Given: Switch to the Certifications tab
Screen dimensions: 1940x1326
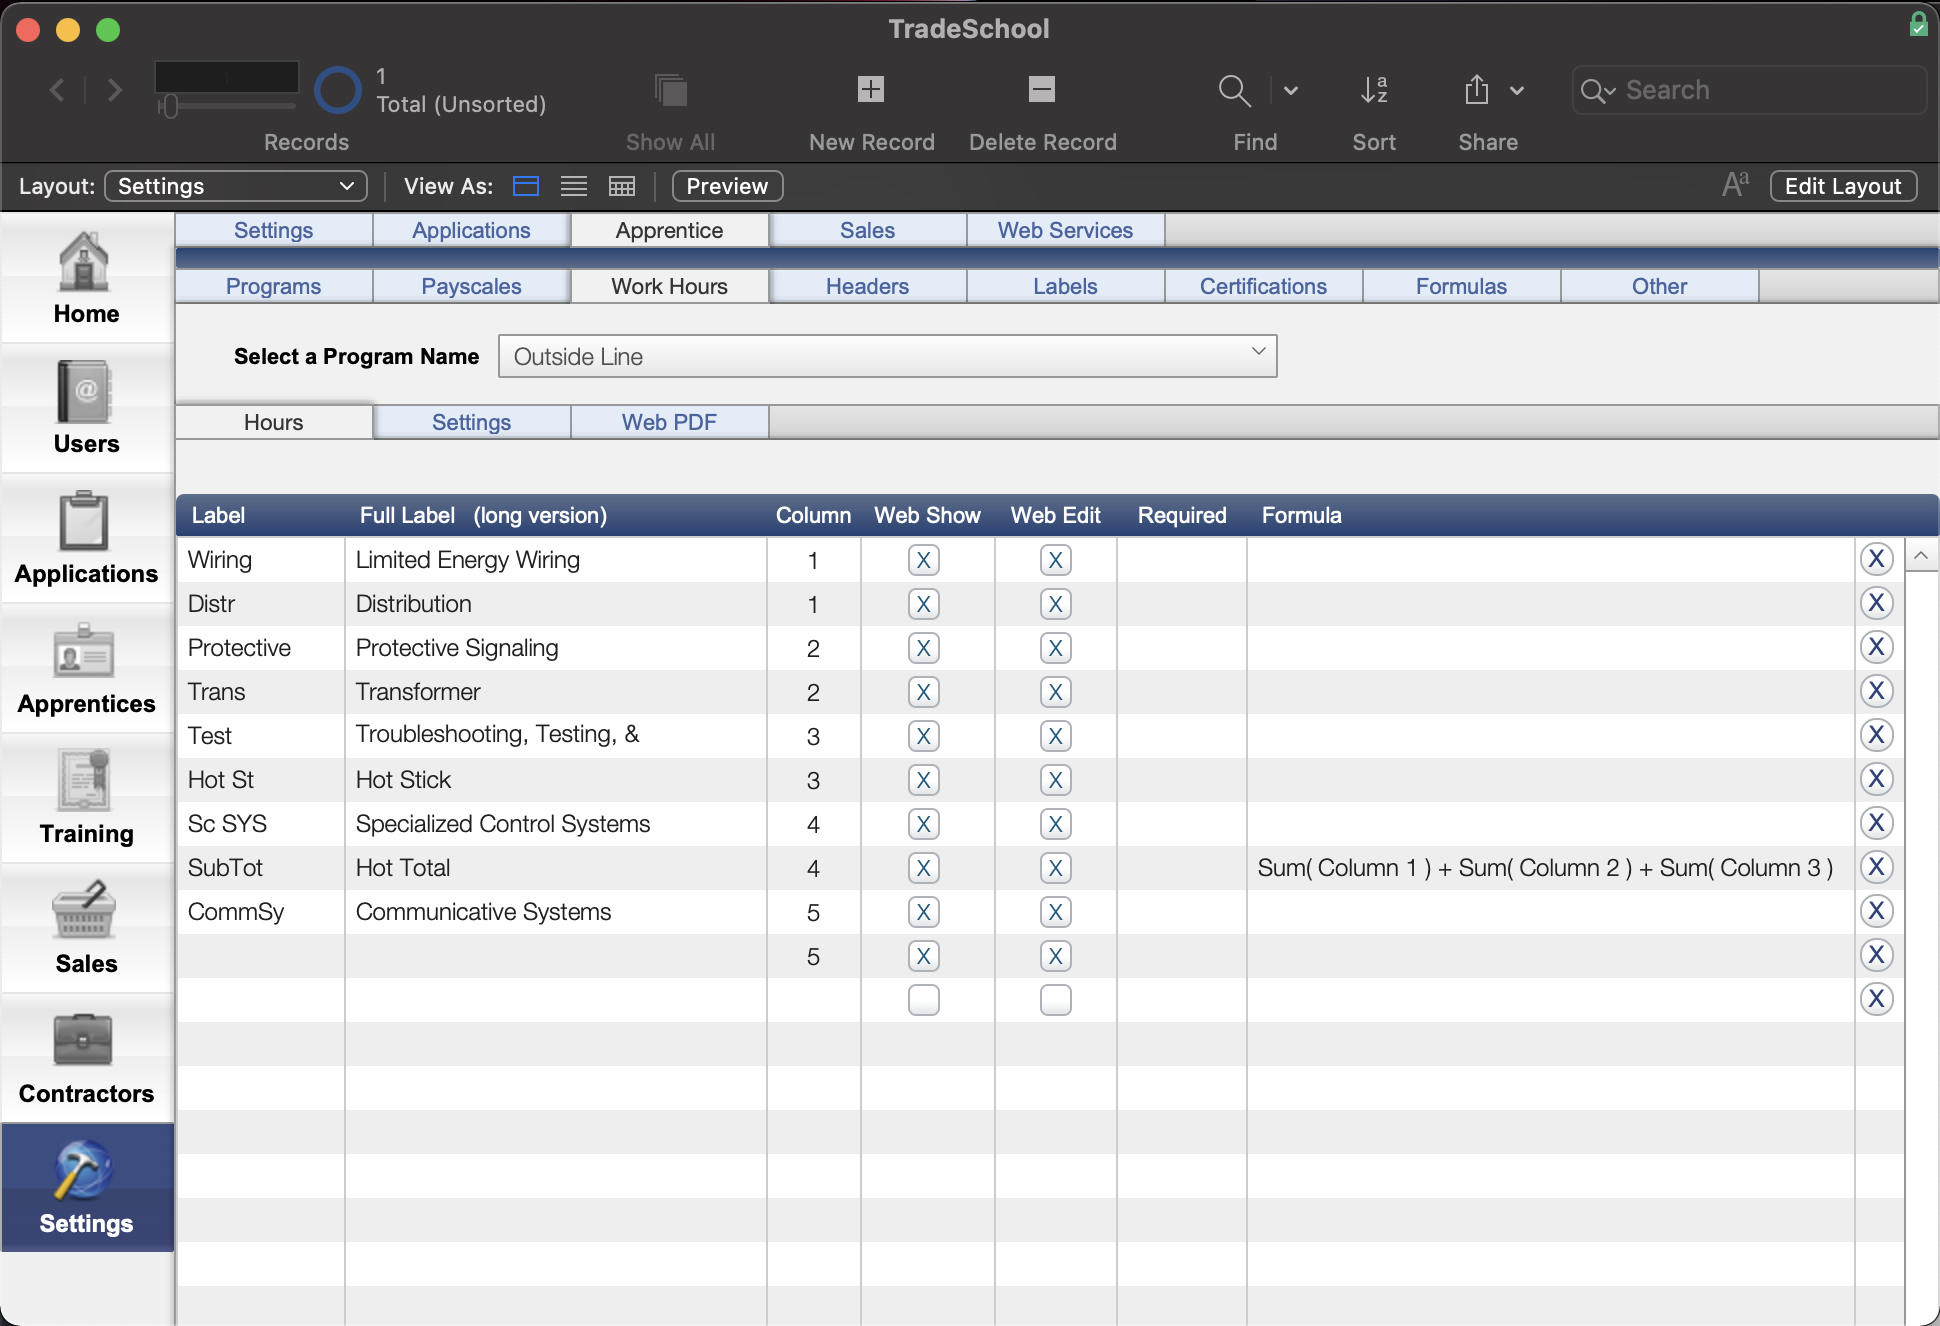Looking at the screenshot, I should [x=1263, y=285].
